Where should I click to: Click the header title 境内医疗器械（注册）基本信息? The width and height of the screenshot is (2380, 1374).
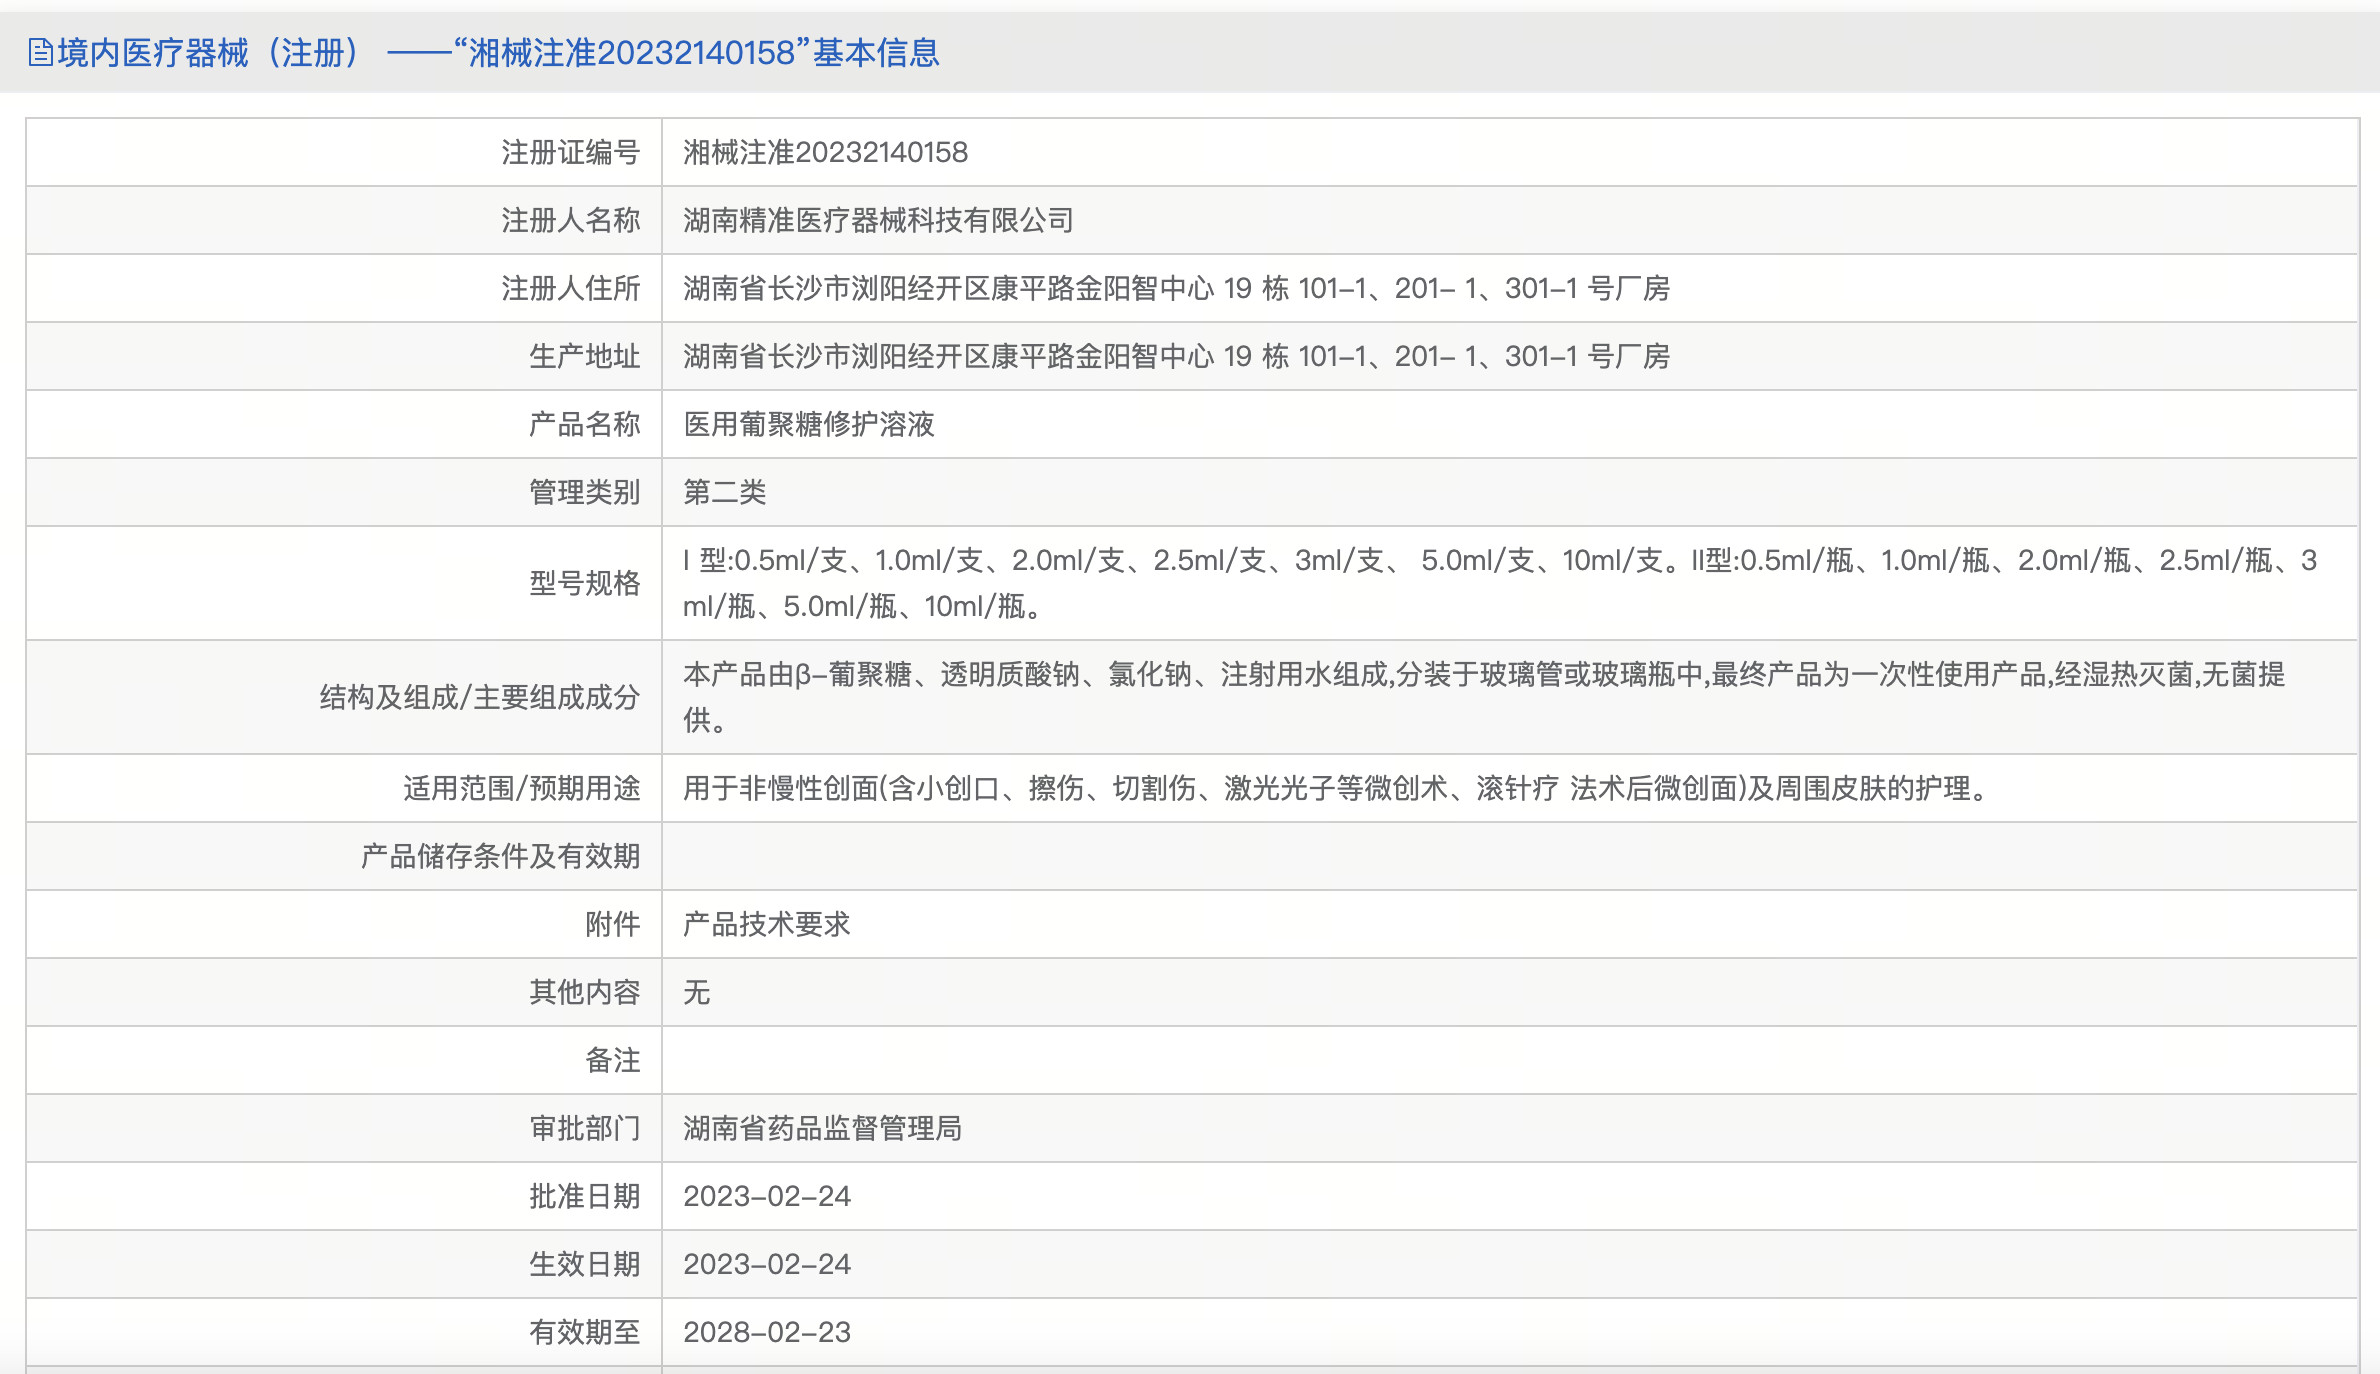498,52
